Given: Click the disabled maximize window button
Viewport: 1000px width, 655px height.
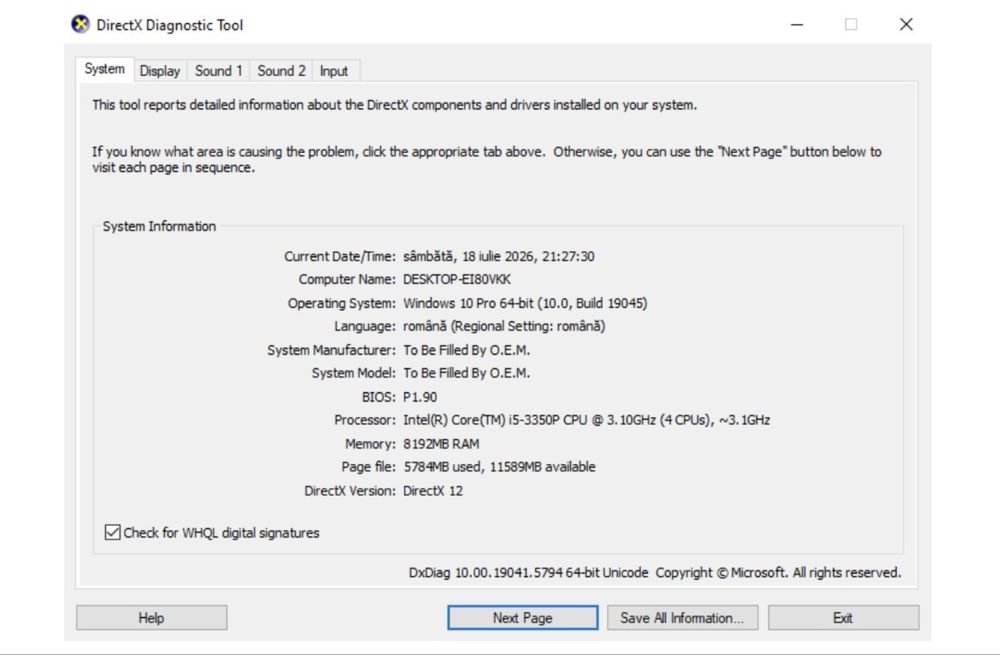Looking at the screenshot, I should [x=851, y=24].
